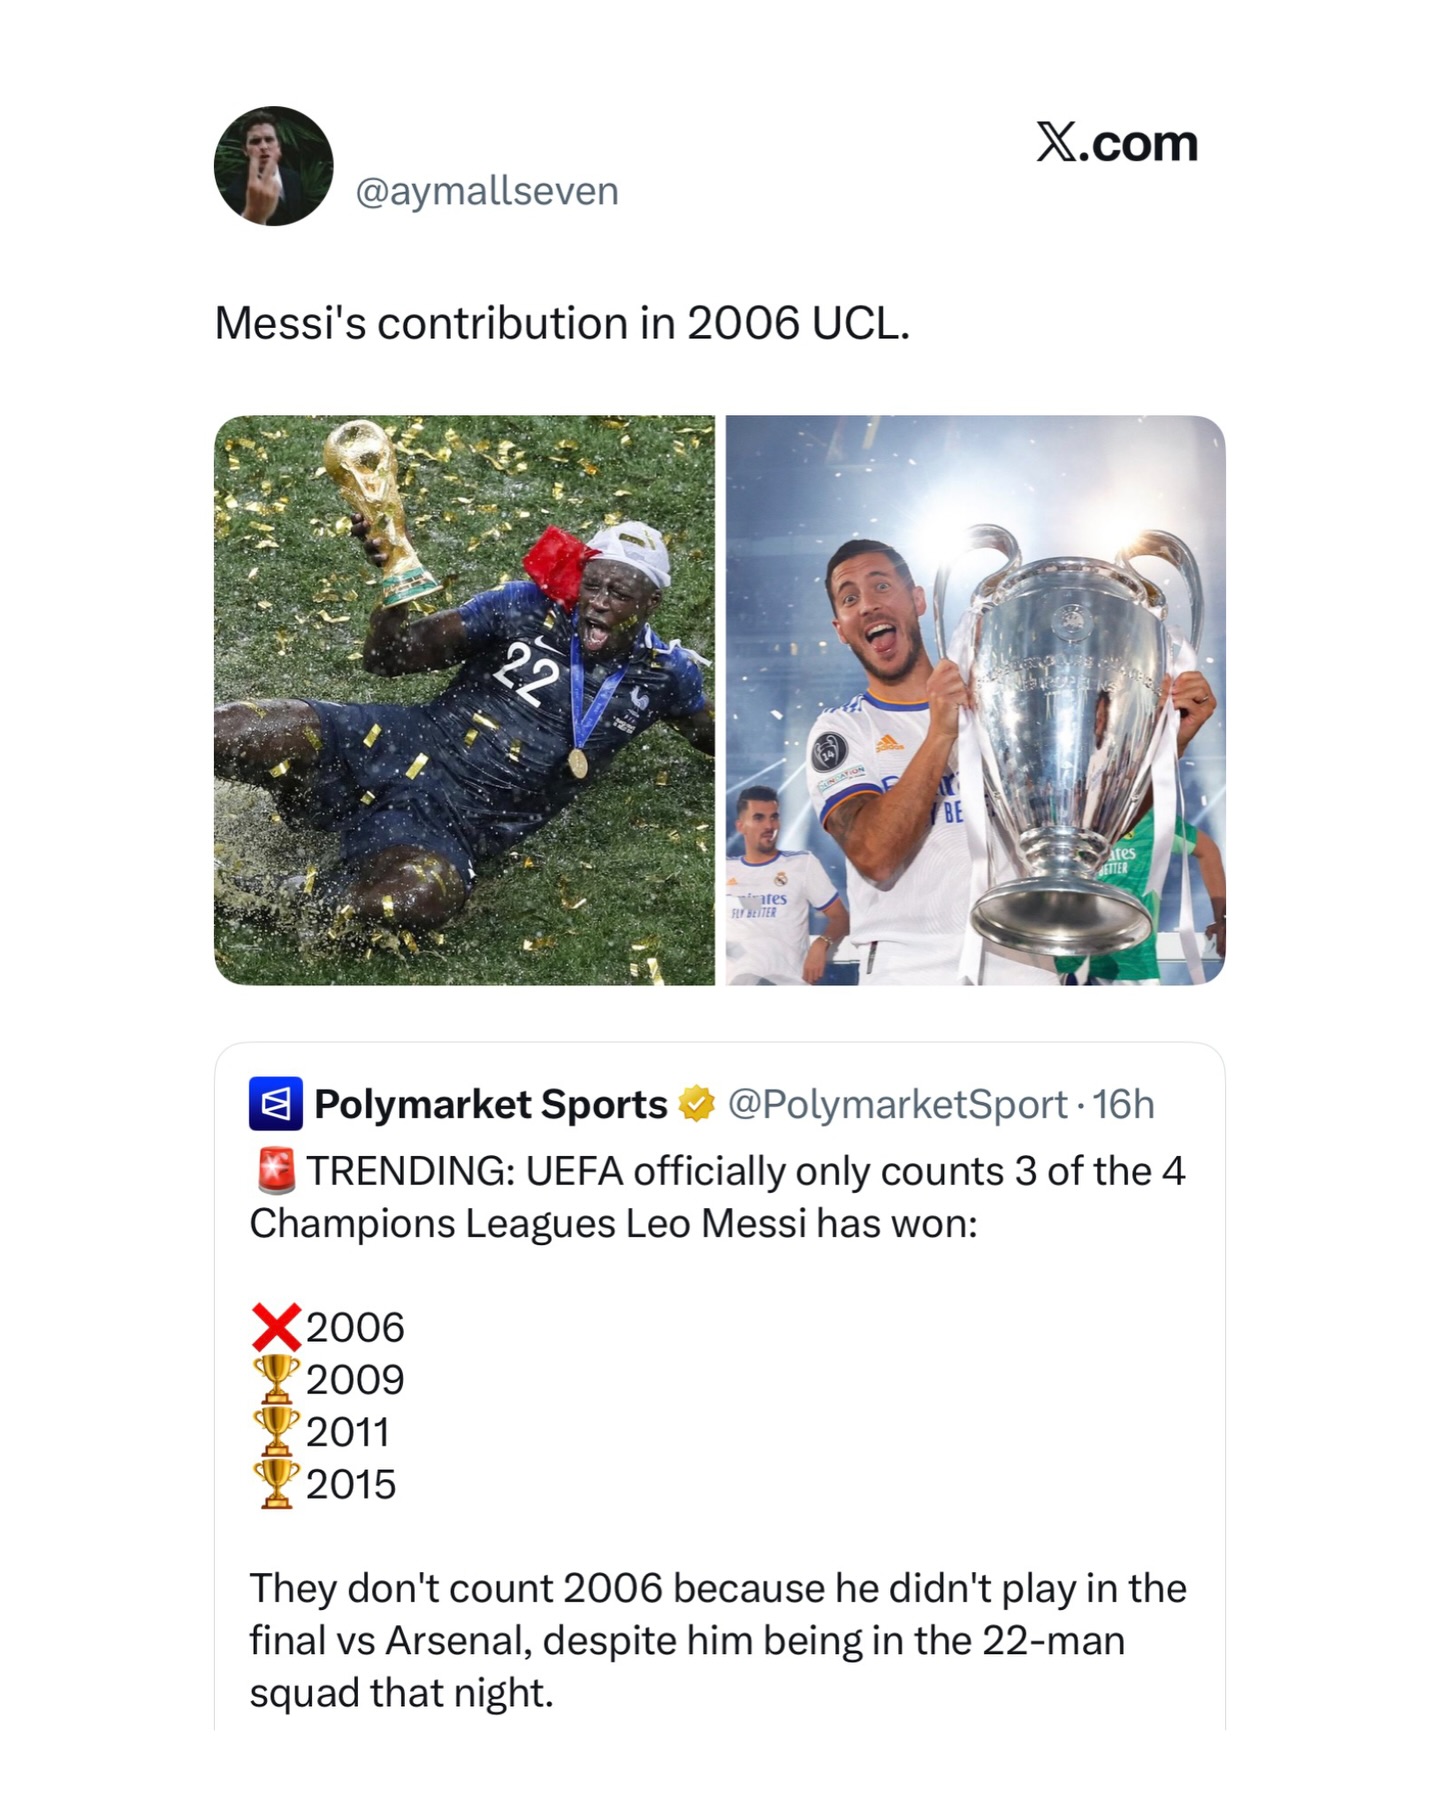This screenshot has width=1440, height=1801.
Task: Click the red siren emoji before TRENDING
Action: pyautogui.click(x=276, y=1171)
